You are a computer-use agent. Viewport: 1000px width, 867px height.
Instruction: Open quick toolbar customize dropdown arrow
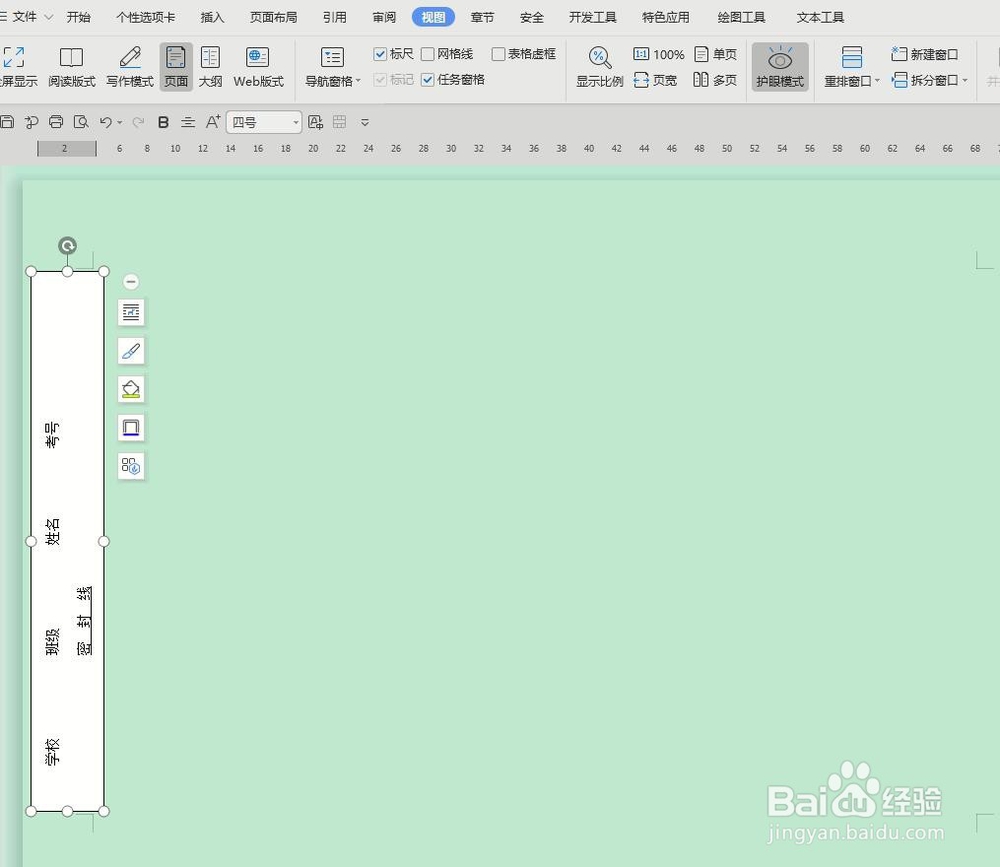[x=365, y=122]
